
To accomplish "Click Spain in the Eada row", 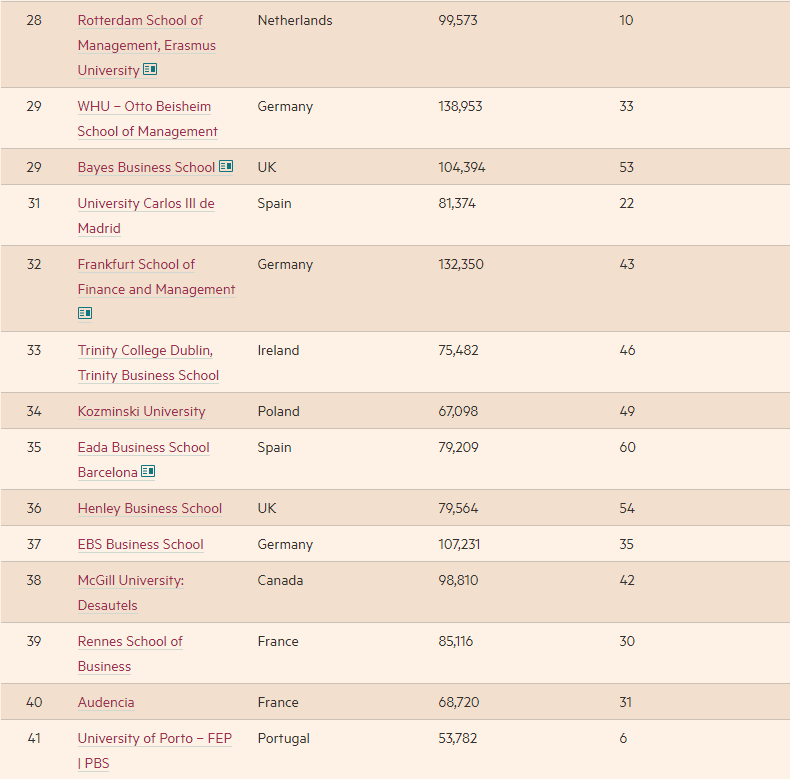I will coord(275,447).
